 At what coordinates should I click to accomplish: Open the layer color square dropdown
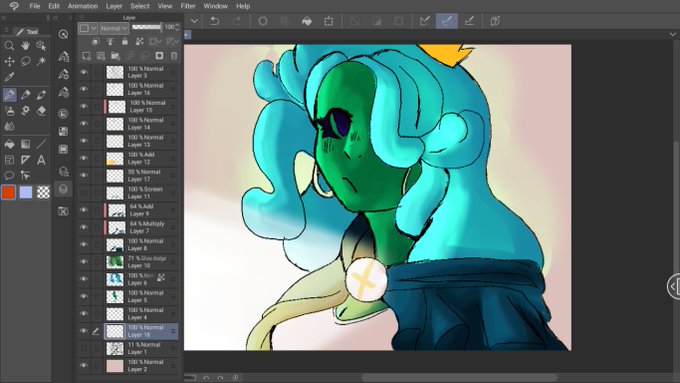click(x=88, y=28)
